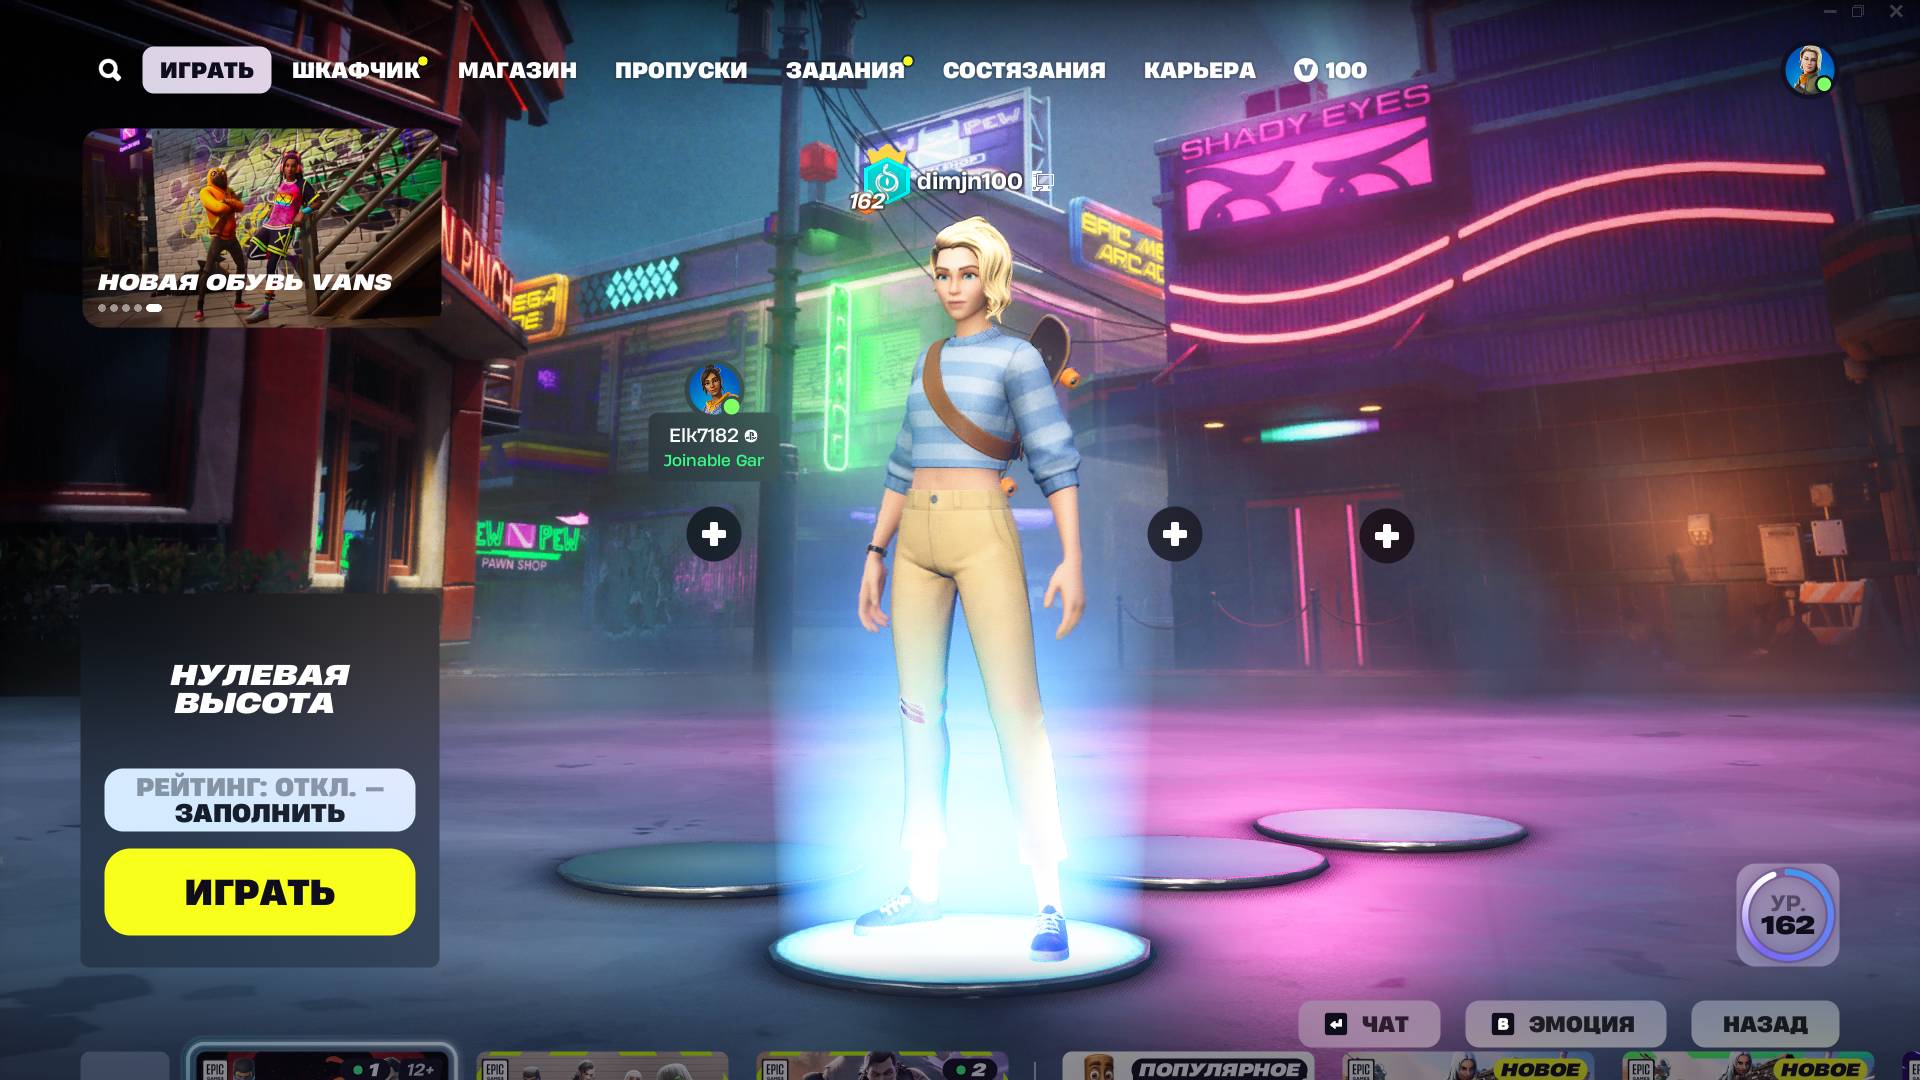Open level 162 progress badge
The height and width of the screenshot is (1080, 1920).
(1787, 915)
